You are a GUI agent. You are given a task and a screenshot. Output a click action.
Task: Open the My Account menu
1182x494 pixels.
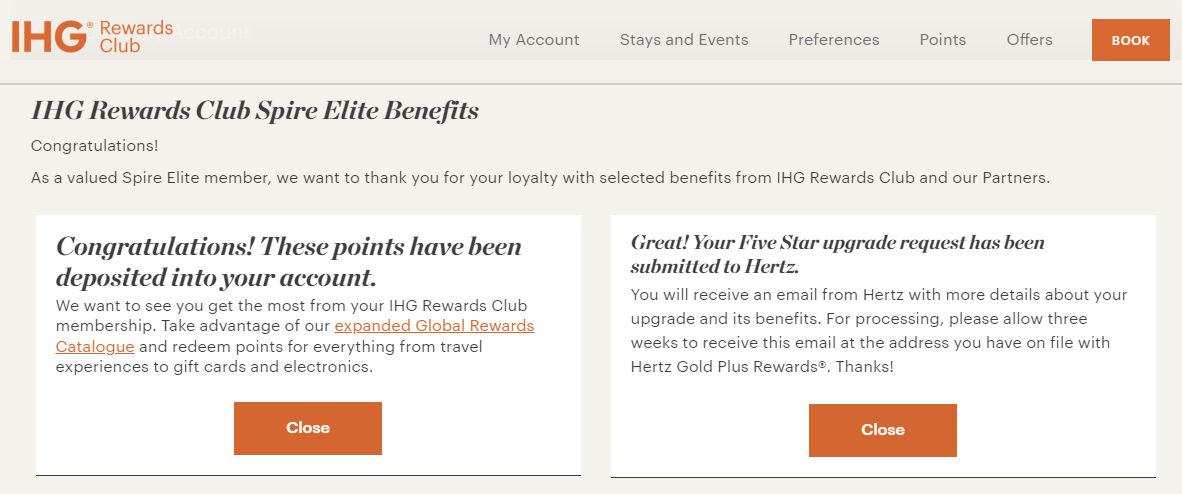click(534, 40)
